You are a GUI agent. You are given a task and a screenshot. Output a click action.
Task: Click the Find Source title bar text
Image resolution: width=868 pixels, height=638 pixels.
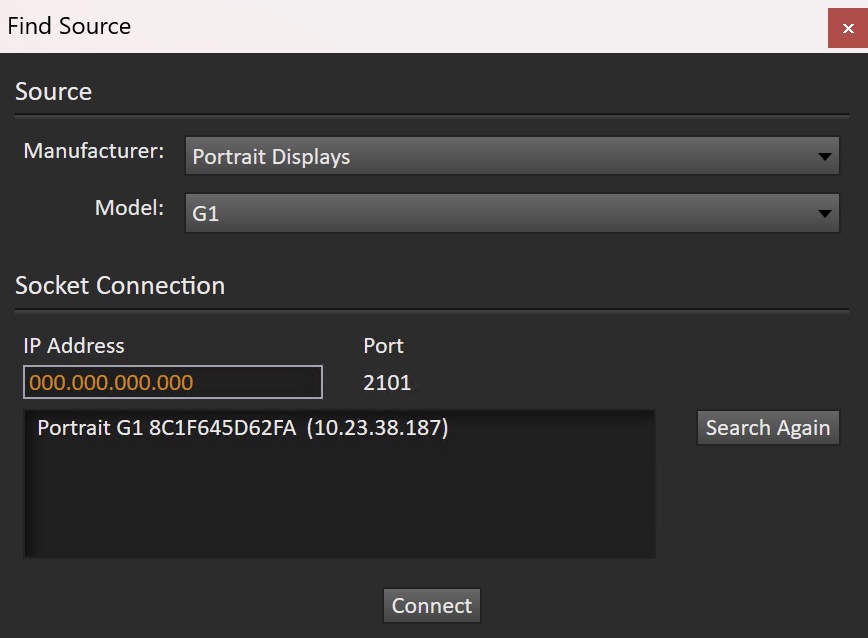point(69,26)
